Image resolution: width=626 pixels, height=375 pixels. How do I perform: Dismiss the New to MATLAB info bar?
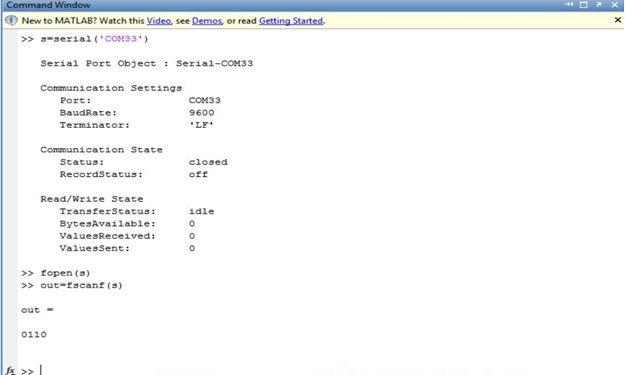[618, 20]
